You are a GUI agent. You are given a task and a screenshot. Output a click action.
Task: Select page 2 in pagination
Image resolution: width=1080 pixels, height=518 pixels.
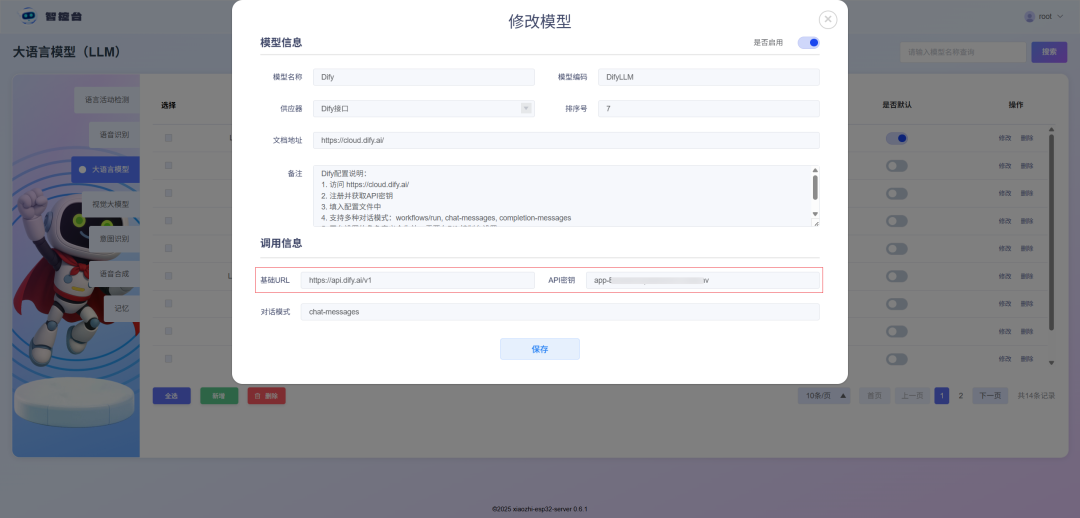pos(961,395)
